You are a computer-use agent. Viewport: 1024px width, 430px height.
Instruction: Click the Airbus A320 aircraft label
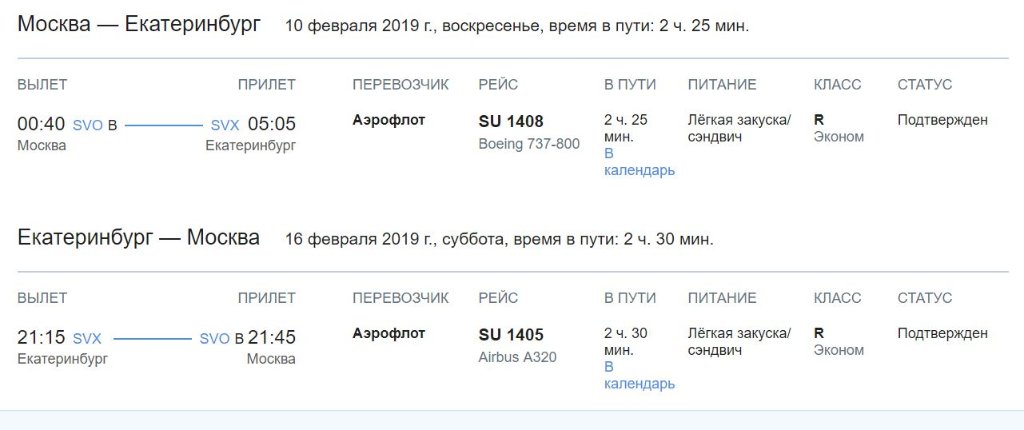[x=518, y=357]
